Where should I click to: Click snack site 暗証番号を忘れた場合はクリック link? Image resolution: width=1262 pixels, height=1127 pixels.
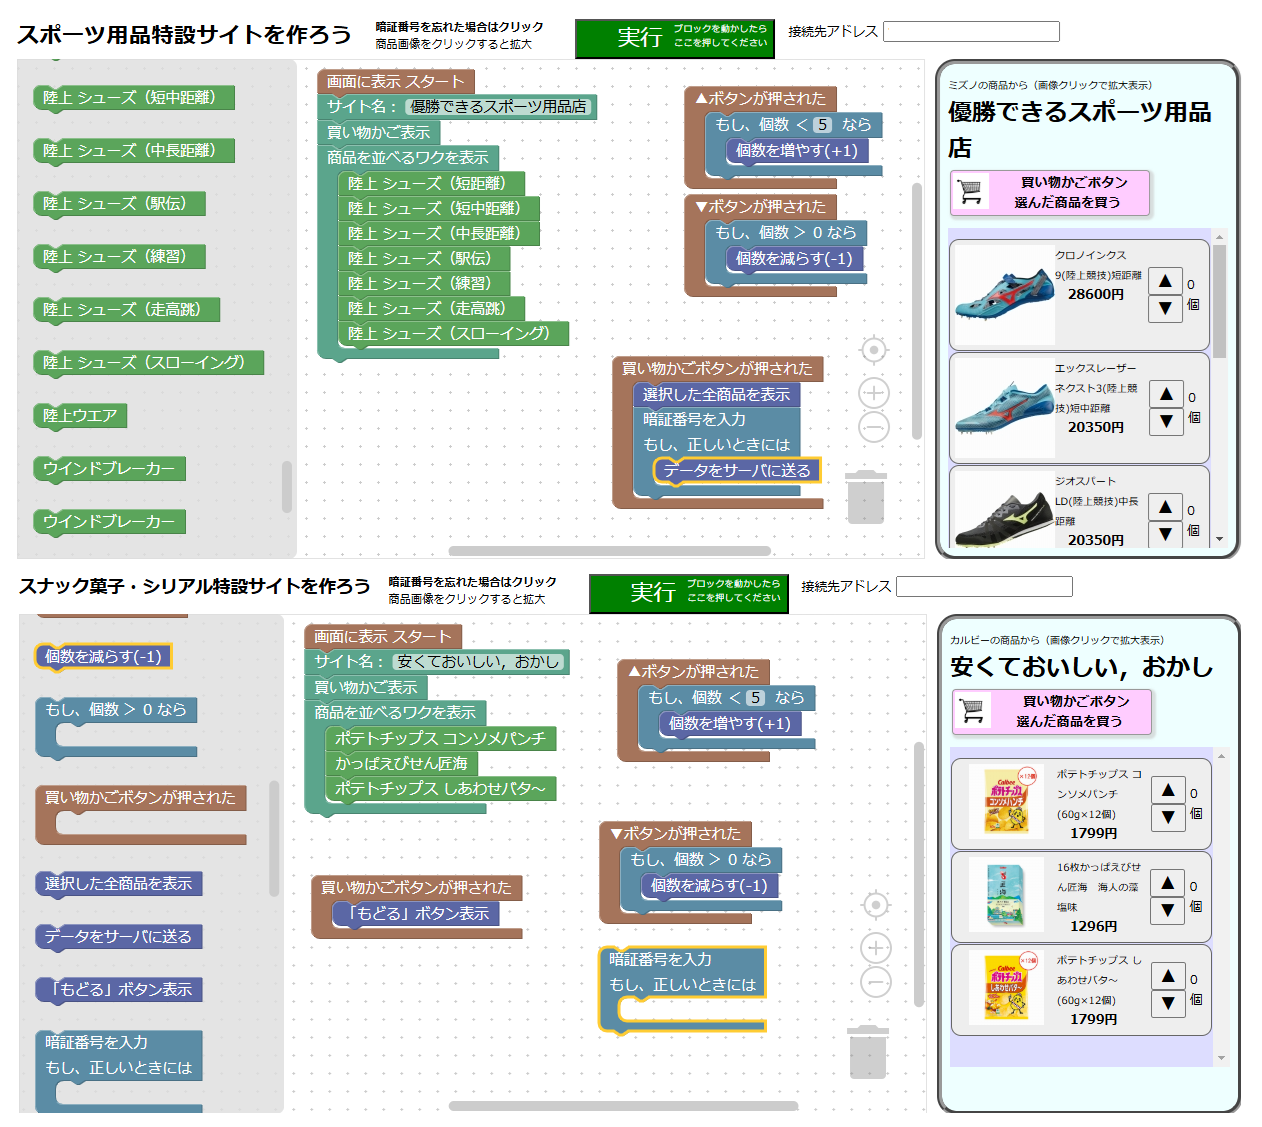pos(473,582)
